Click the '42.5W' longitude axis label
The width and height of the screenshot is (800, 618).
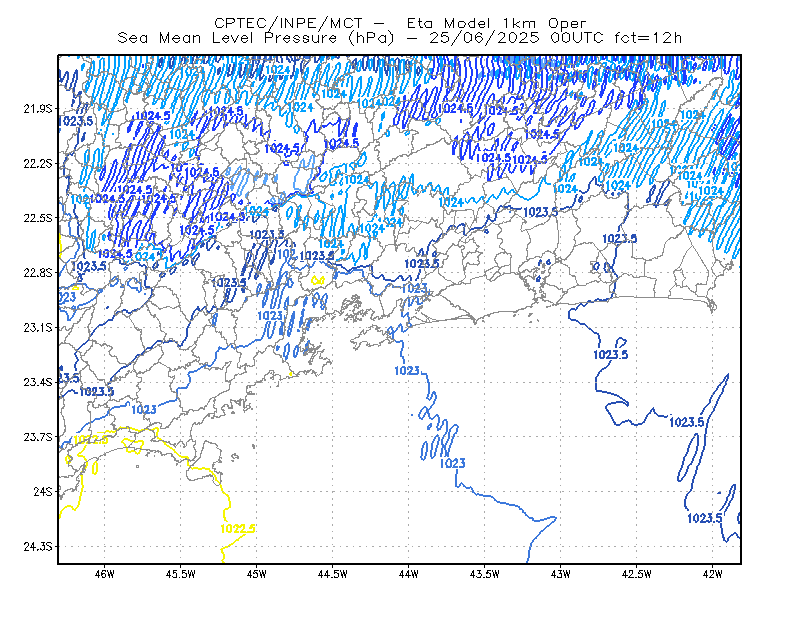pyautogui.click(x=637, y=574)
